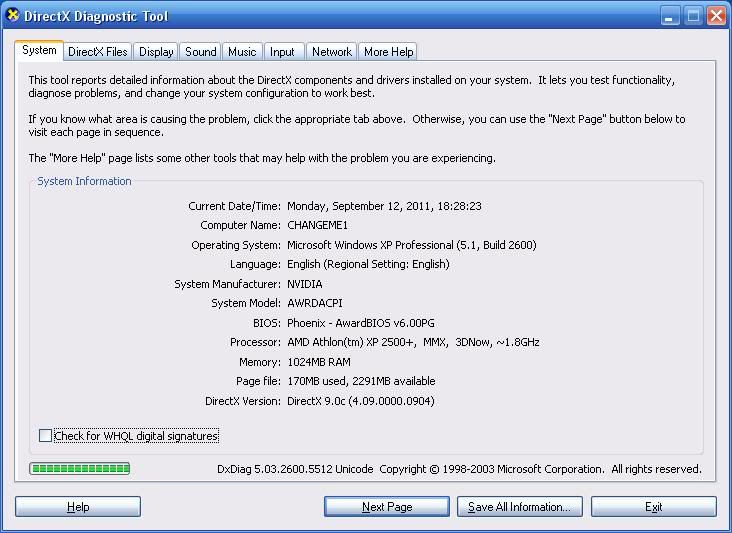Screen dimensions: 732x533
Task: View the More Help tab
Action: 388,52
